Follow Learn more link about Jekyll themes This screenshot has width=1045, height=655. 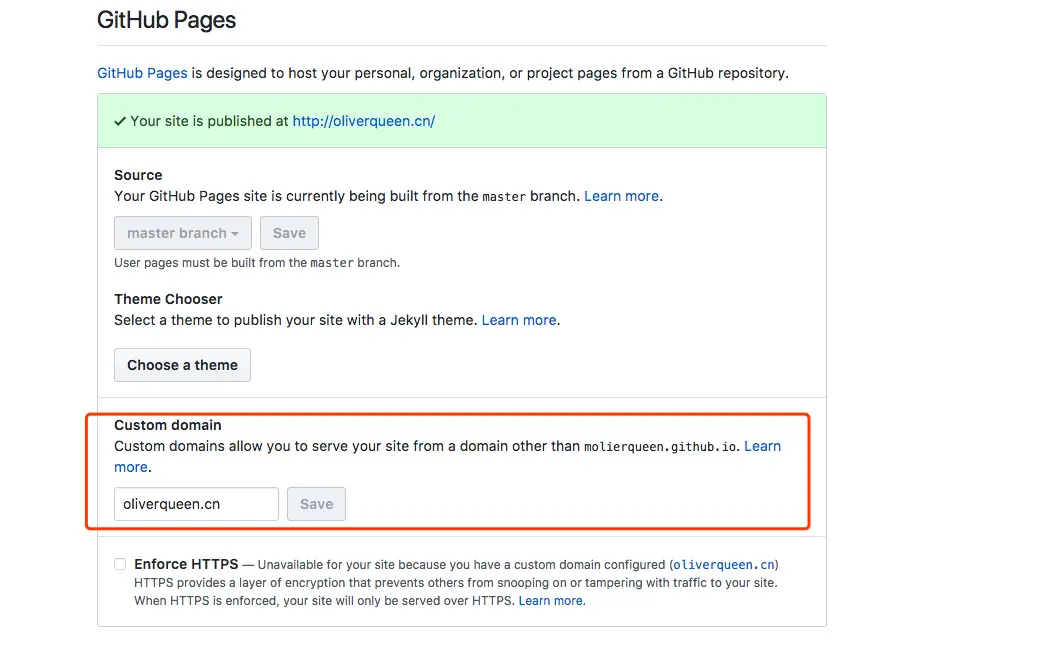tap(518, 320)
